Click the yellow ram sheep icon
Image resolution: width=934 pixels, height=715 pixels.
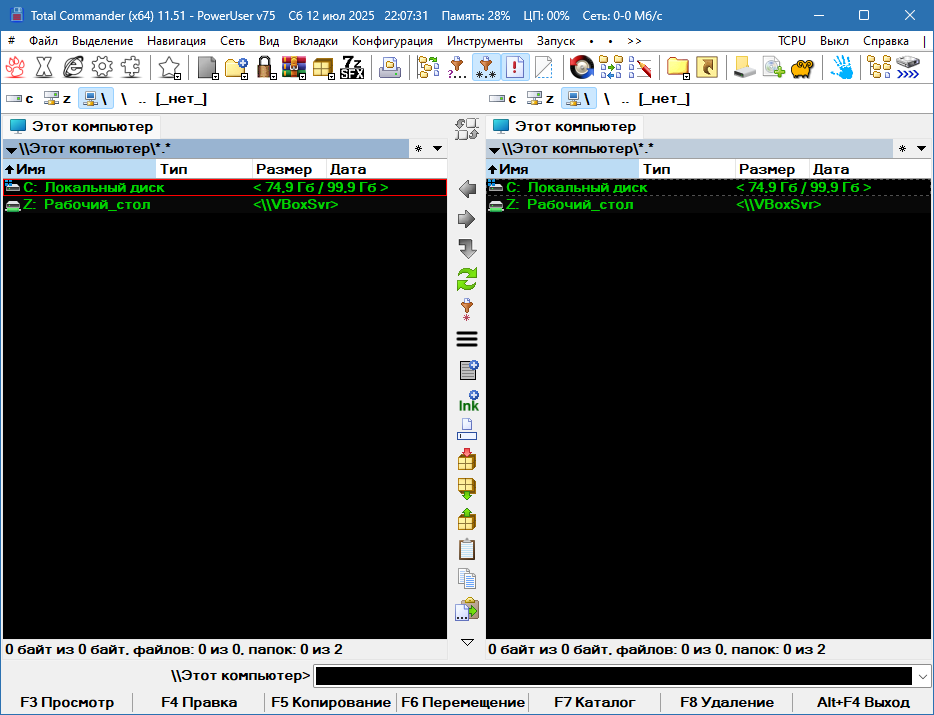pos(802,67)
